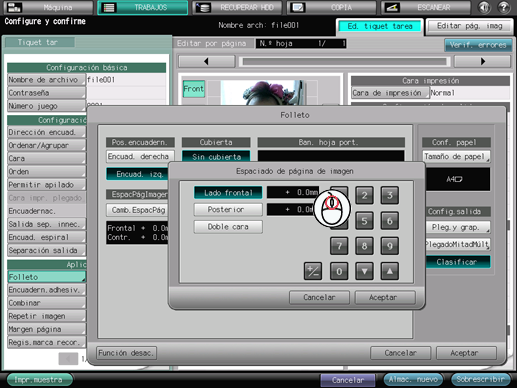Accept the Espaciado de página dialog
The width and height of the screenshot is (517, 388).
coord(385,297)
